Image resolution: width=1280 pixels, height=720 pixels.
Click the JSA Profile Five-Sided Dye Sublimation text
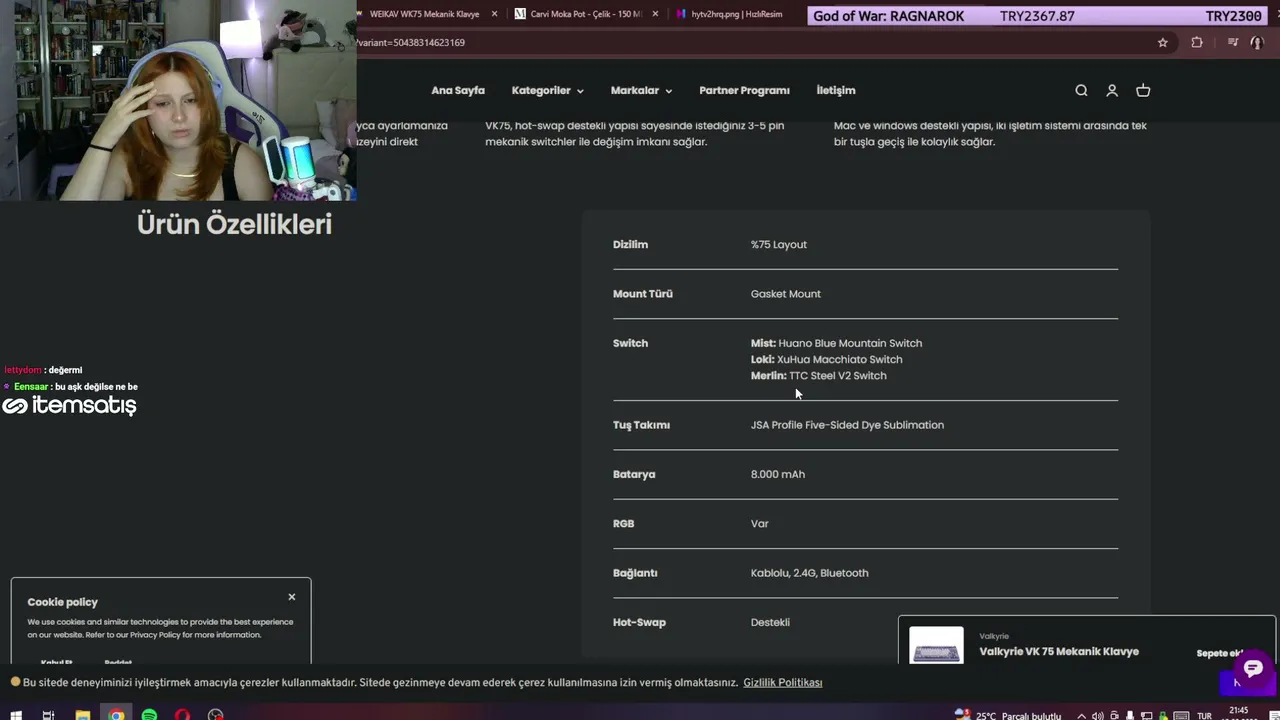tap(847, 425)
